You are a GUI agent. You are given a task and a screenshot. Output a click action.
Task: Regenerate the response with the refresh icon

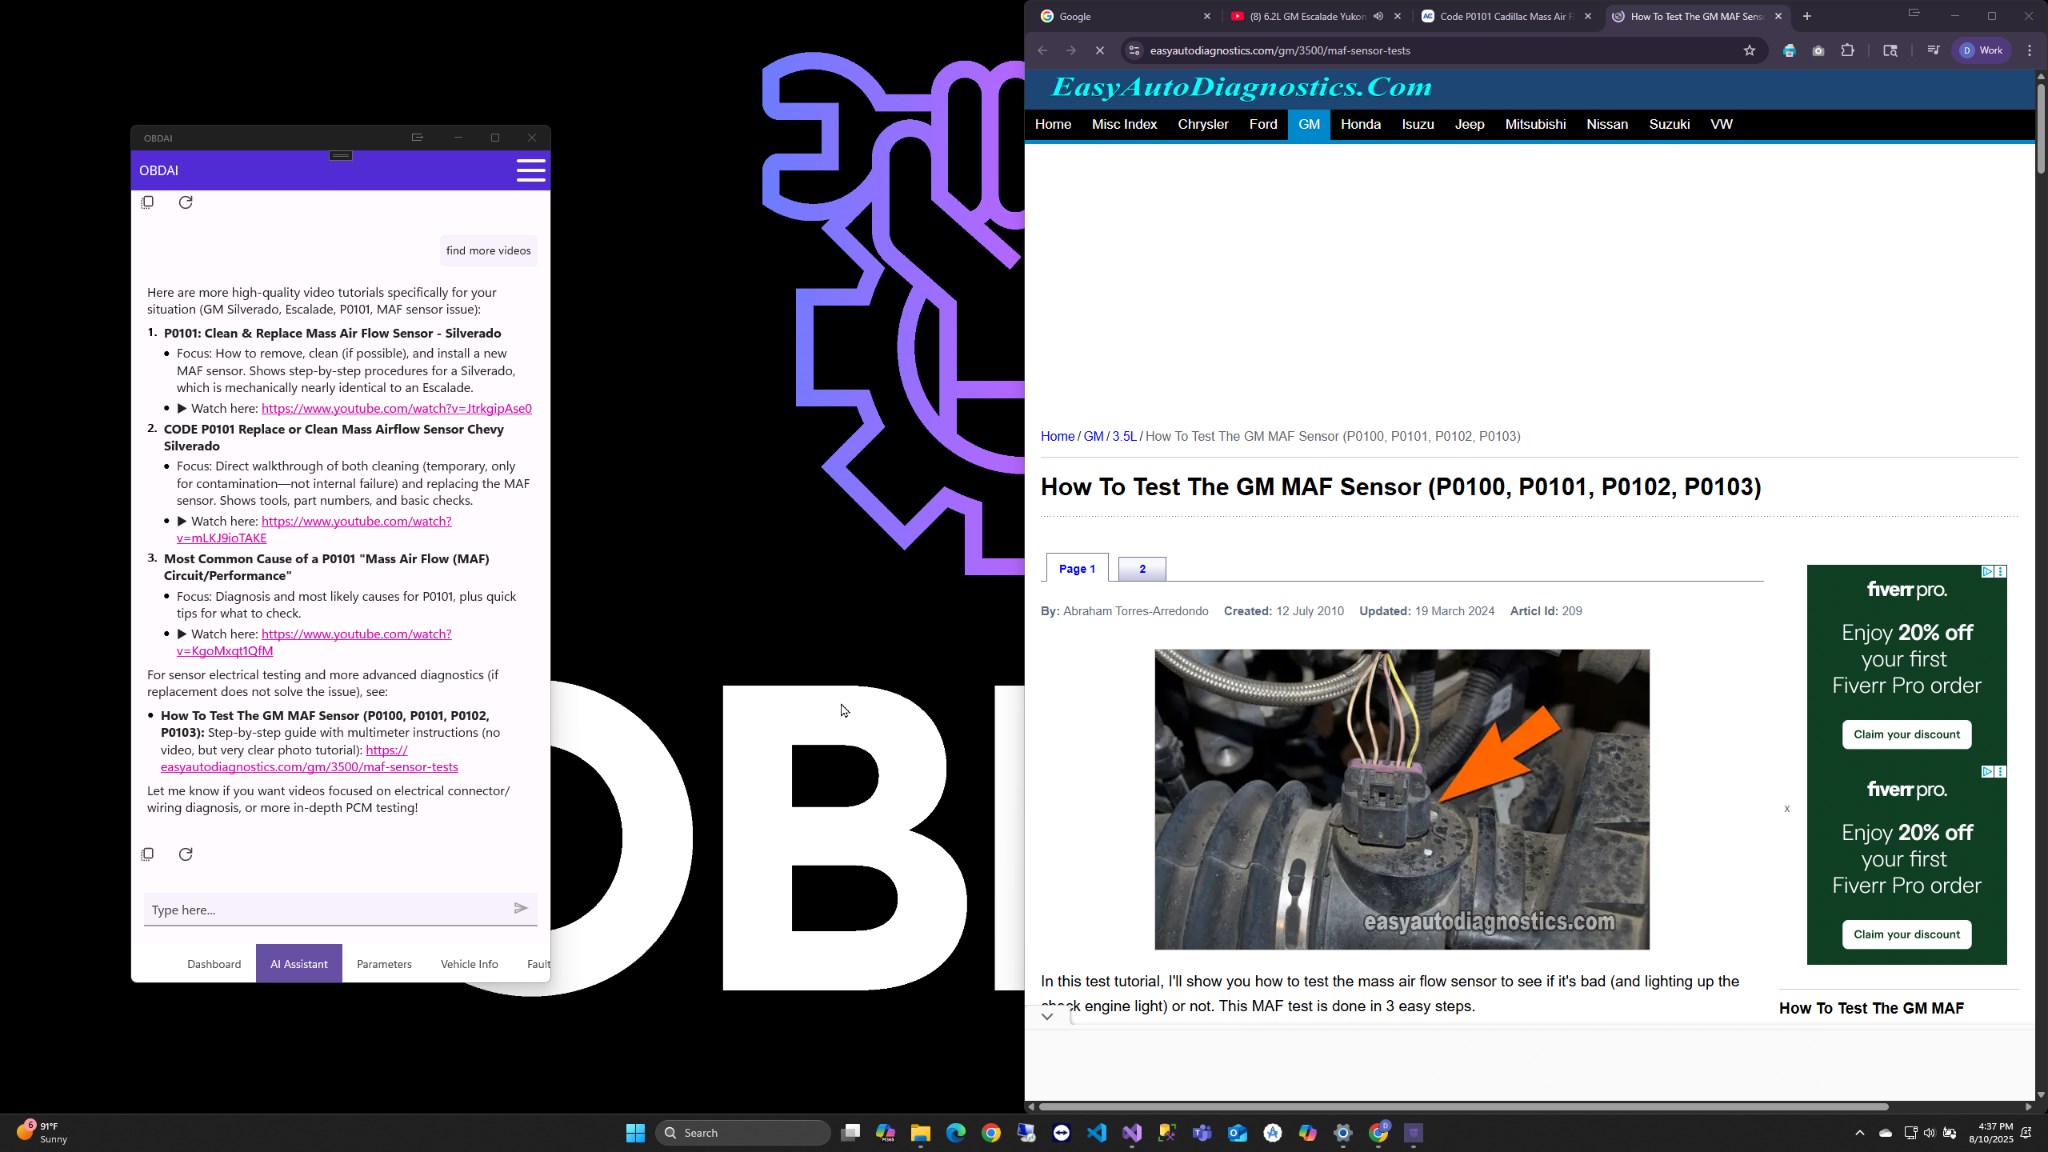pyautogui.click(x=186, y=854)
